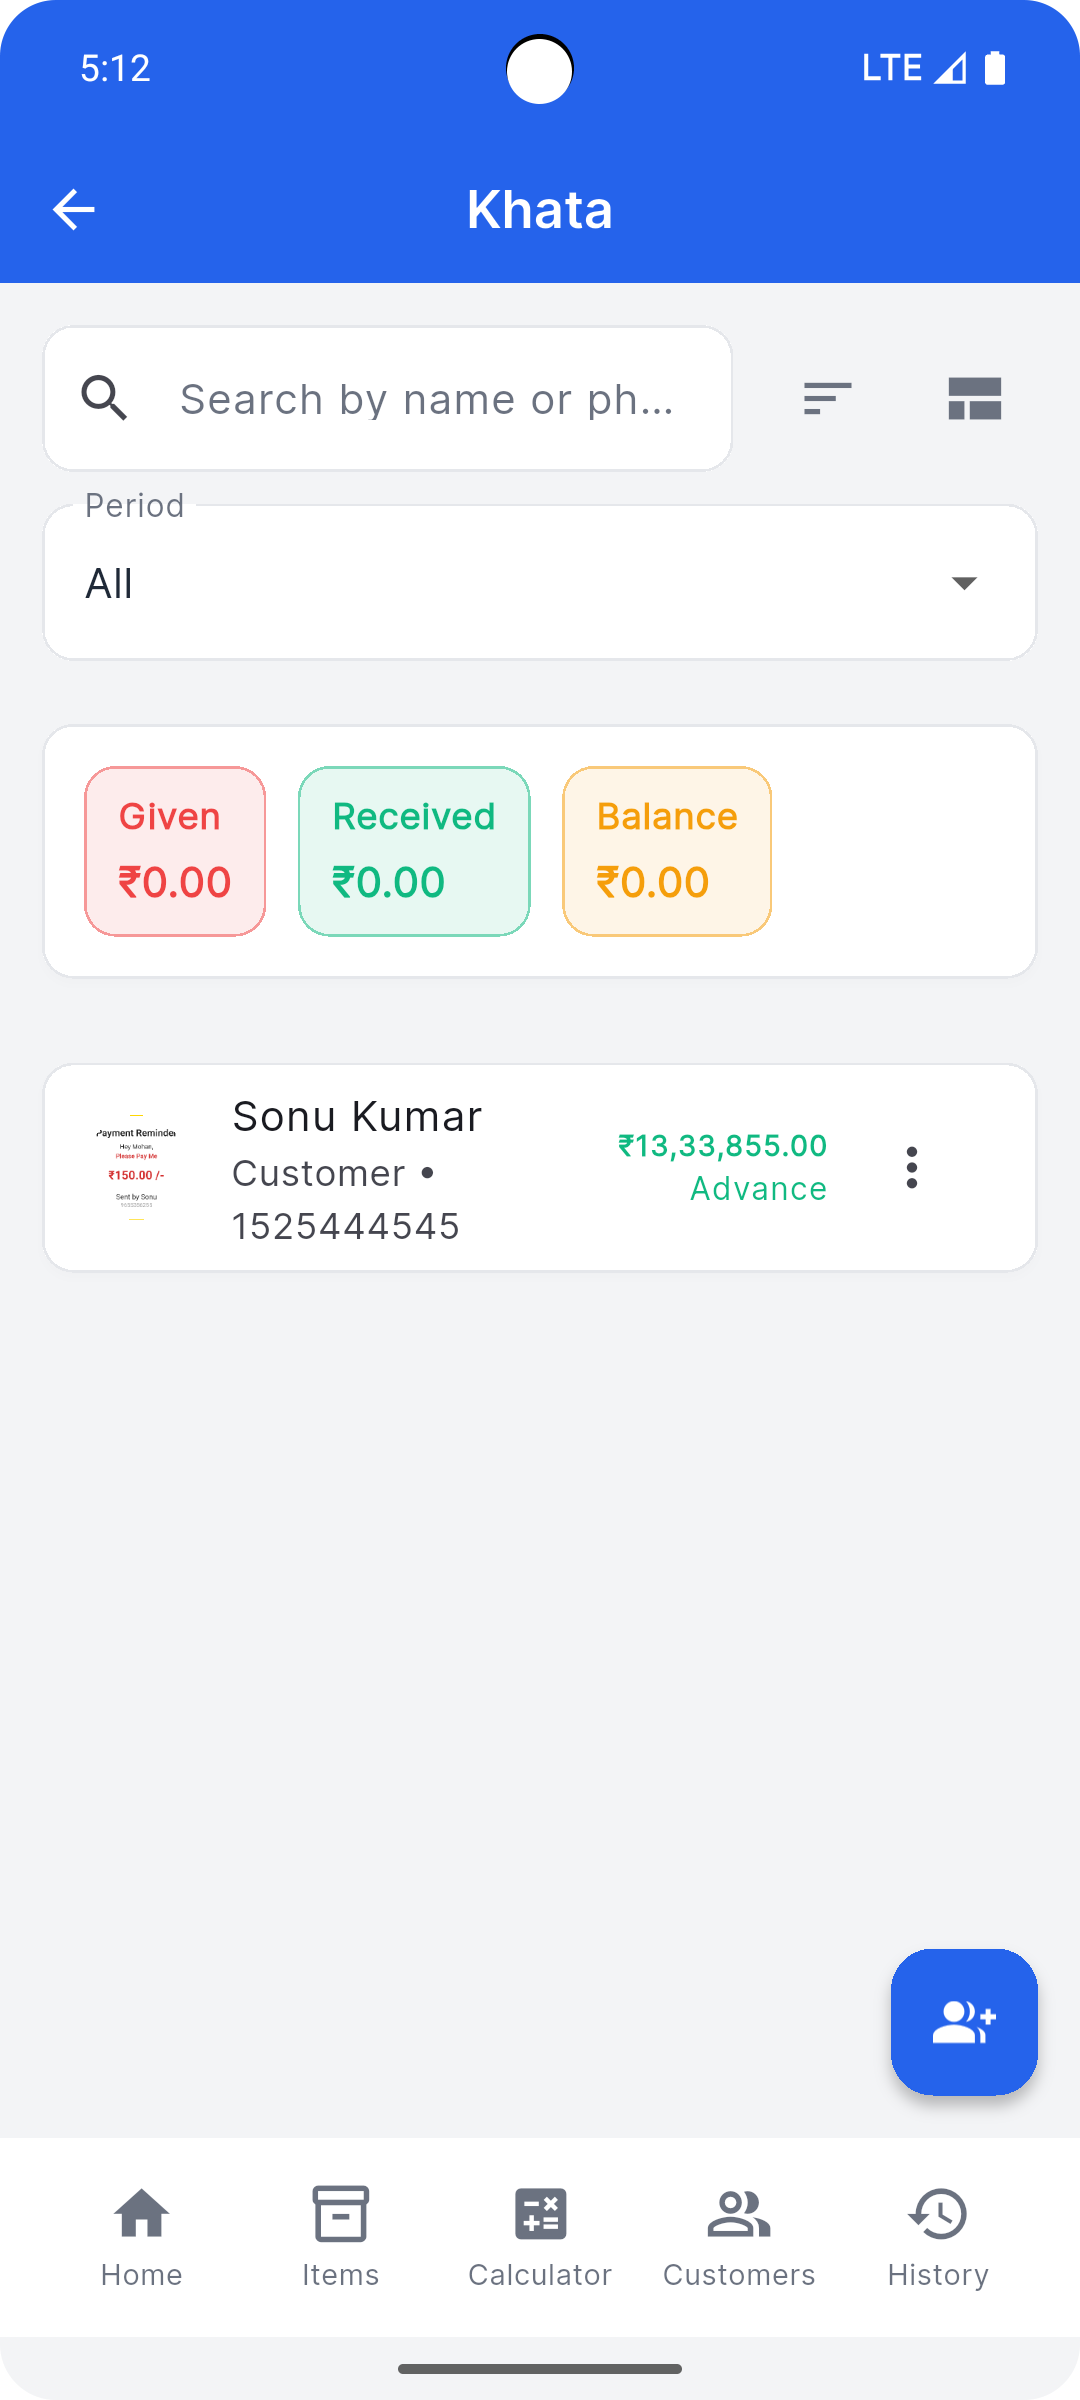Open Sonu Kumar payment reminder thumbnail
The width and height of the screenshot is (1080, 2400).
[x=136, y=1167]
